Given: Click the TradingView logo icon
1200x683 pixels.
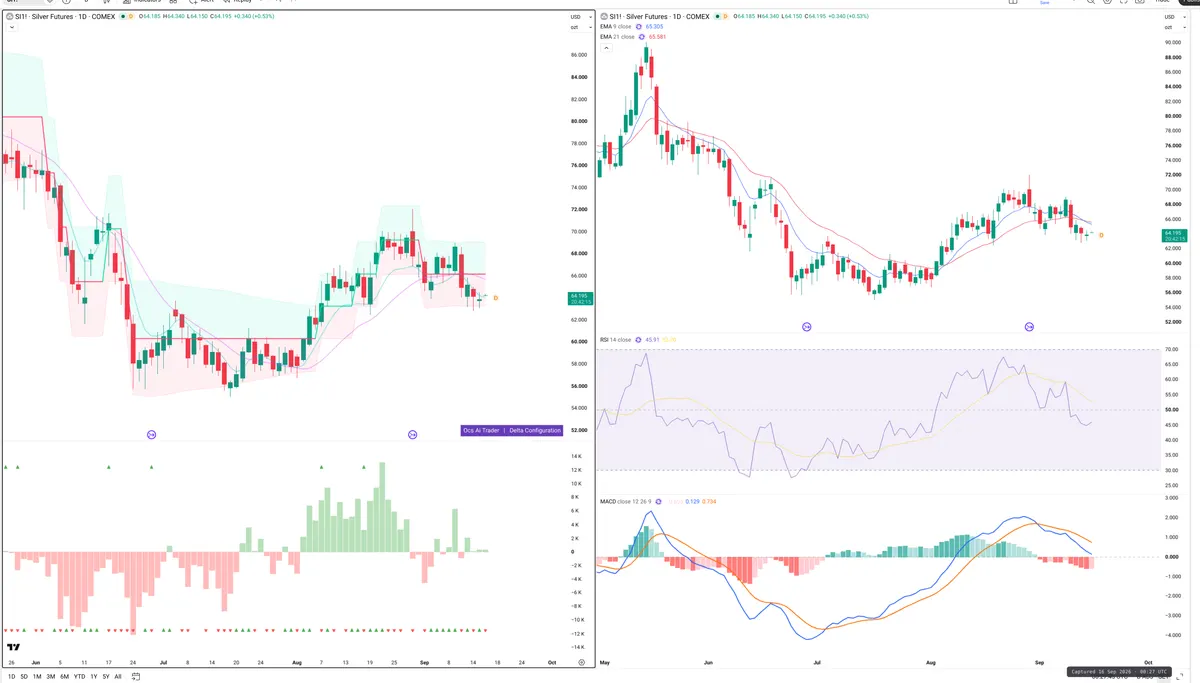Looking at the screenshot, I should pyautogui.click(x=13, y=647).
